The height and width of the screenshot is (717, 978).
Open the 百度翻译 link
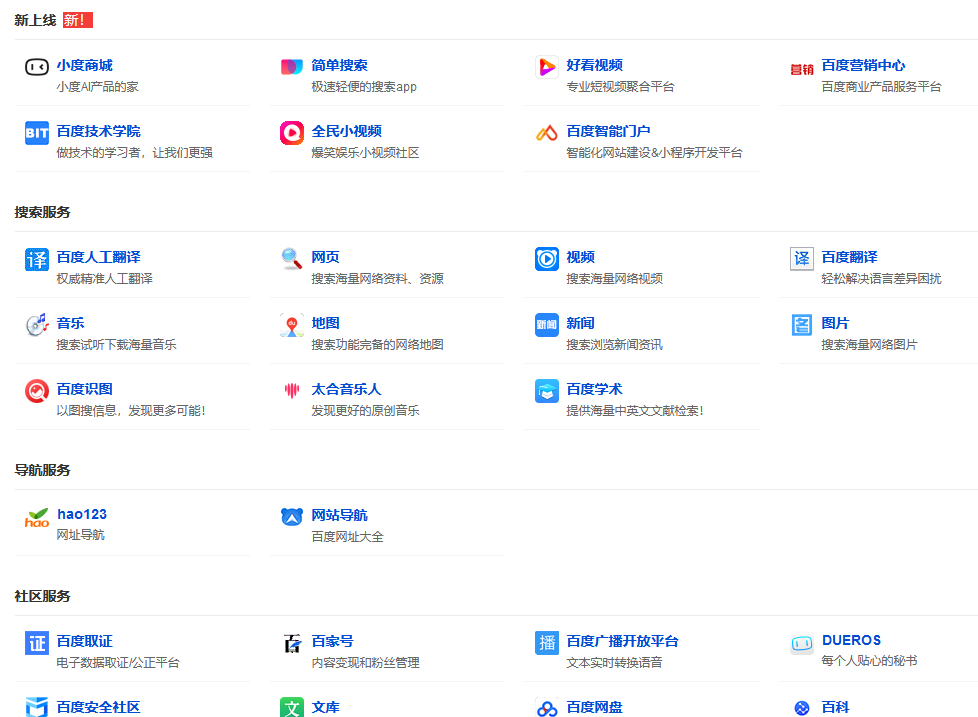850,257
